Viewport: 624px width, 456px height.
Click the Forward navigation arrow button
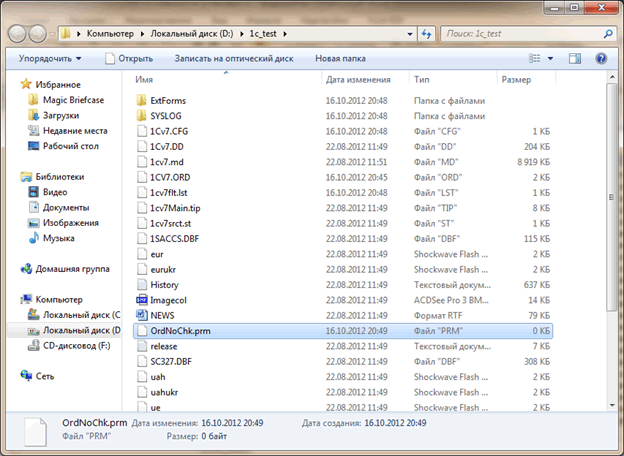(x=38, y=34)
